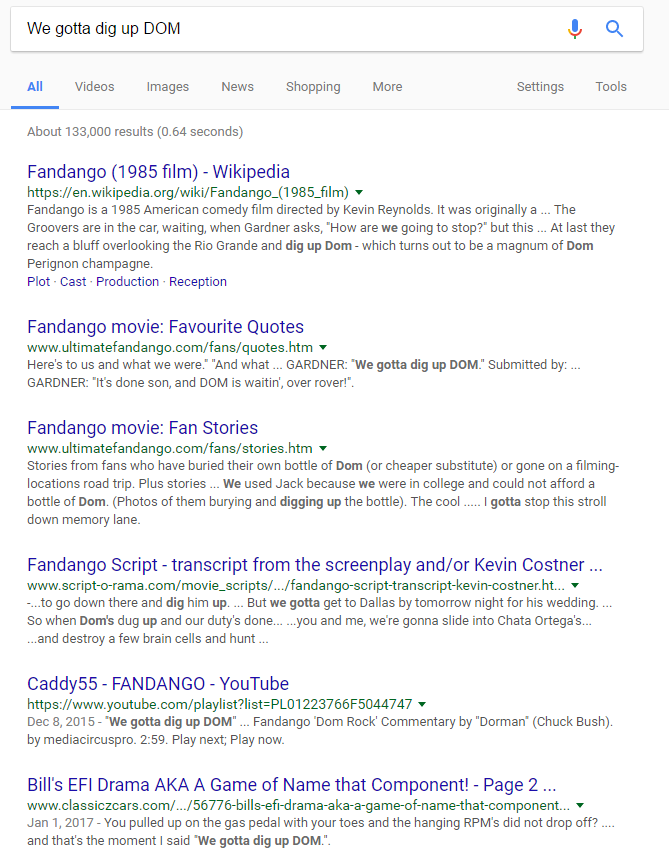The height and width of the screenshot is (861, 669).
Task: Jump to the Cast sitelink
Action: click(73, 282)
